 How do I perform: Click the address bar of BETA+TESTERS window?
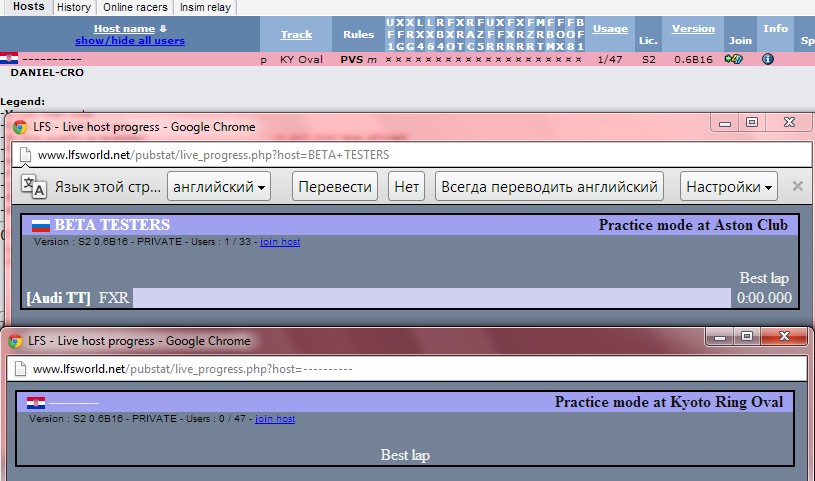point(411,155)
